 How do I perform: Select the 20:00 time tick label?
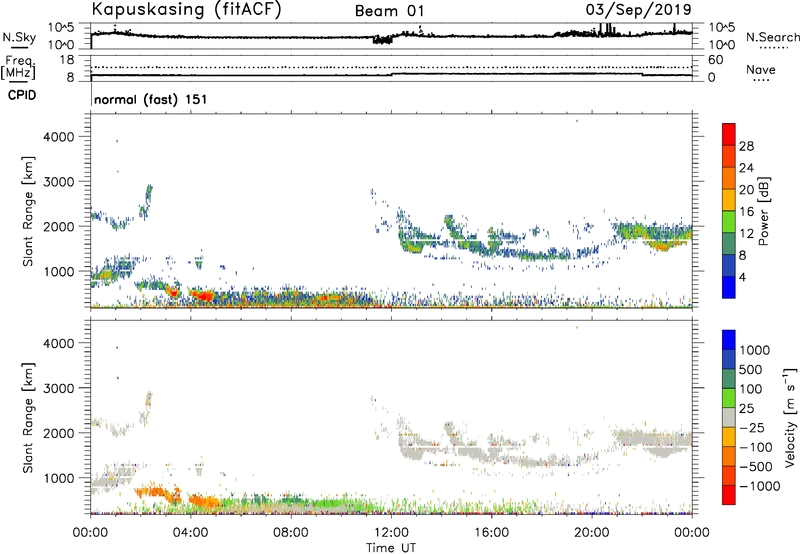pyautogui.click(x=592, y=533)
